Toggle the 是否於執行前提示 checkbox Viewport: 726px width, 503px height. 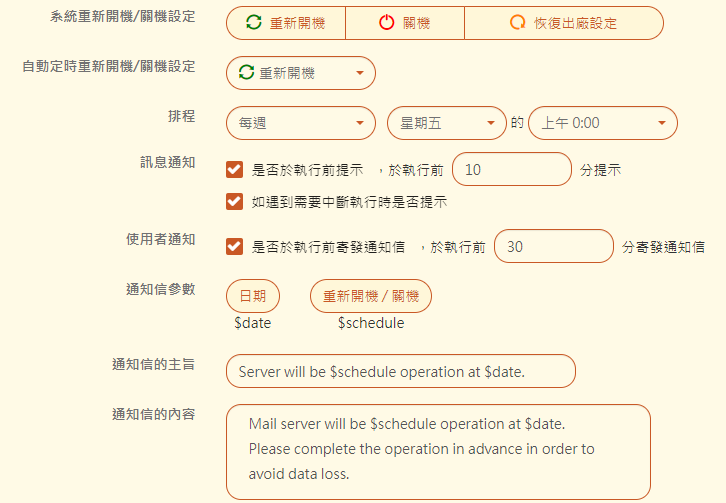235,169
